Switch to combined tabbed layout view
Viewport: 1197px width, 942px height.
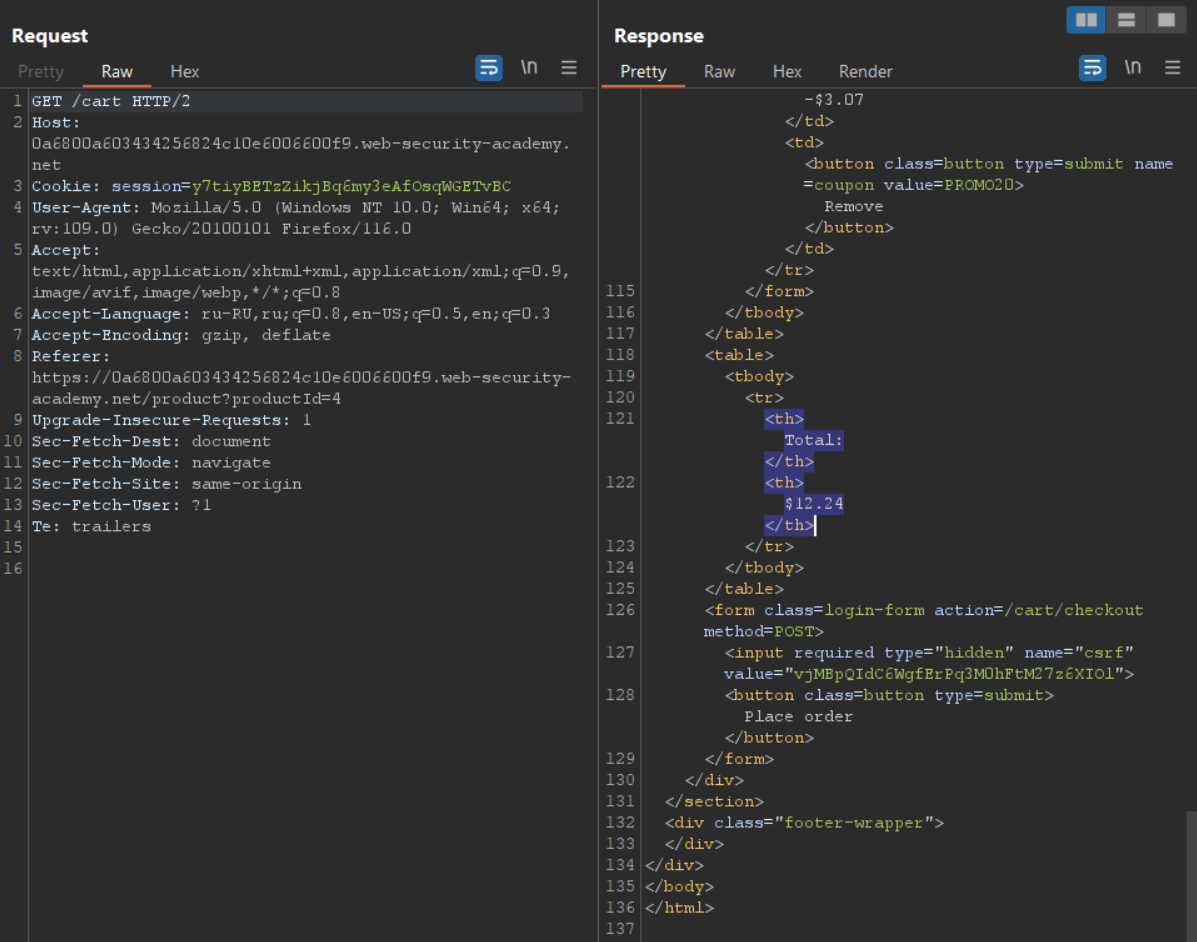[x=1166, y=20]
